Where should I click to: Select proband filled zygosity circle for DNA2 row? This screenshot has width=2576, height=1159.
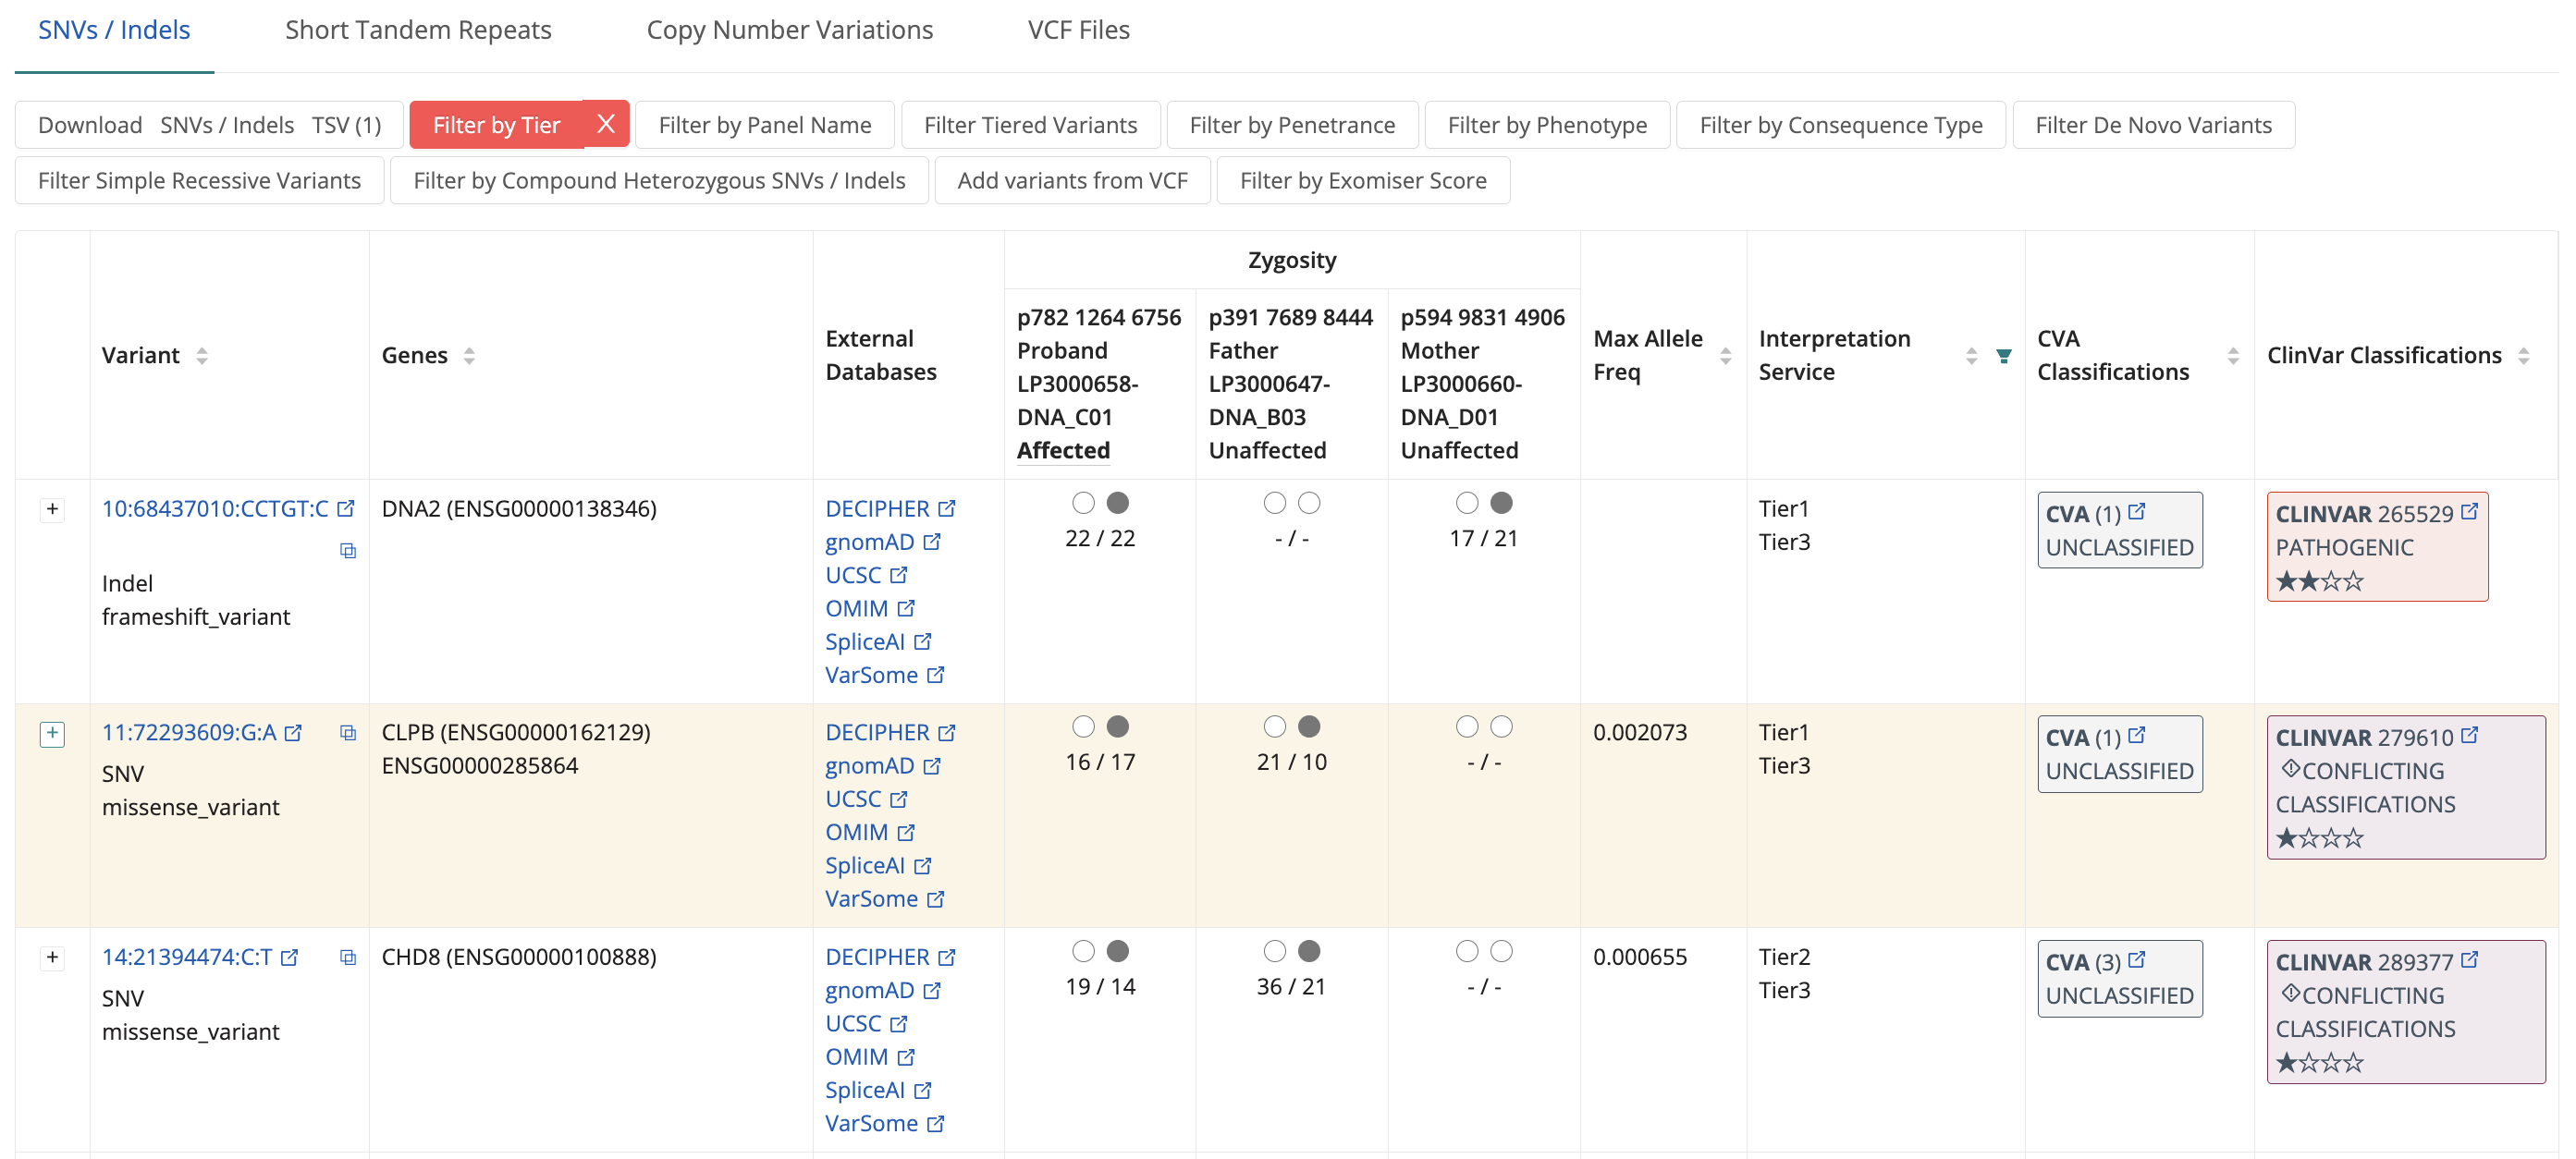1118,503
